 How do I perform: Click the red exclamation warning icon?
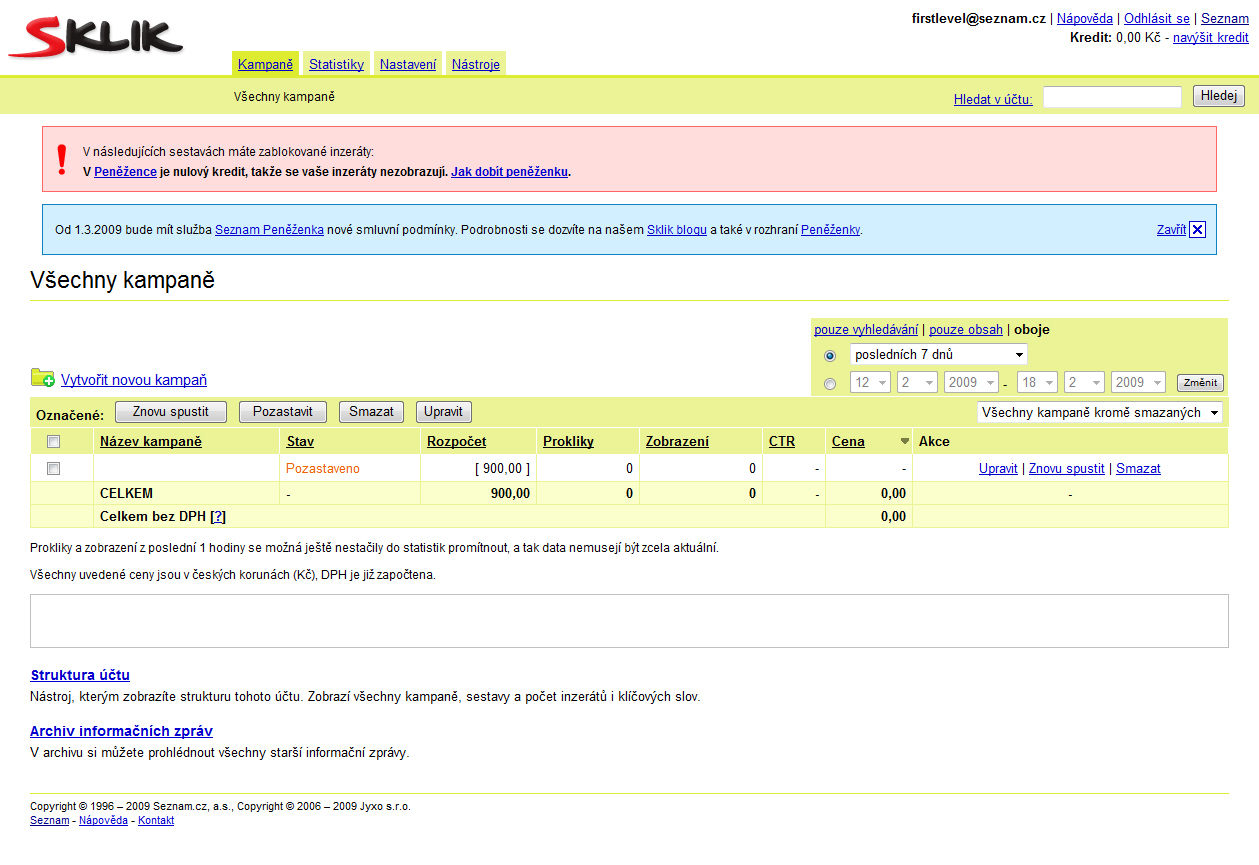tap(62, 159)
